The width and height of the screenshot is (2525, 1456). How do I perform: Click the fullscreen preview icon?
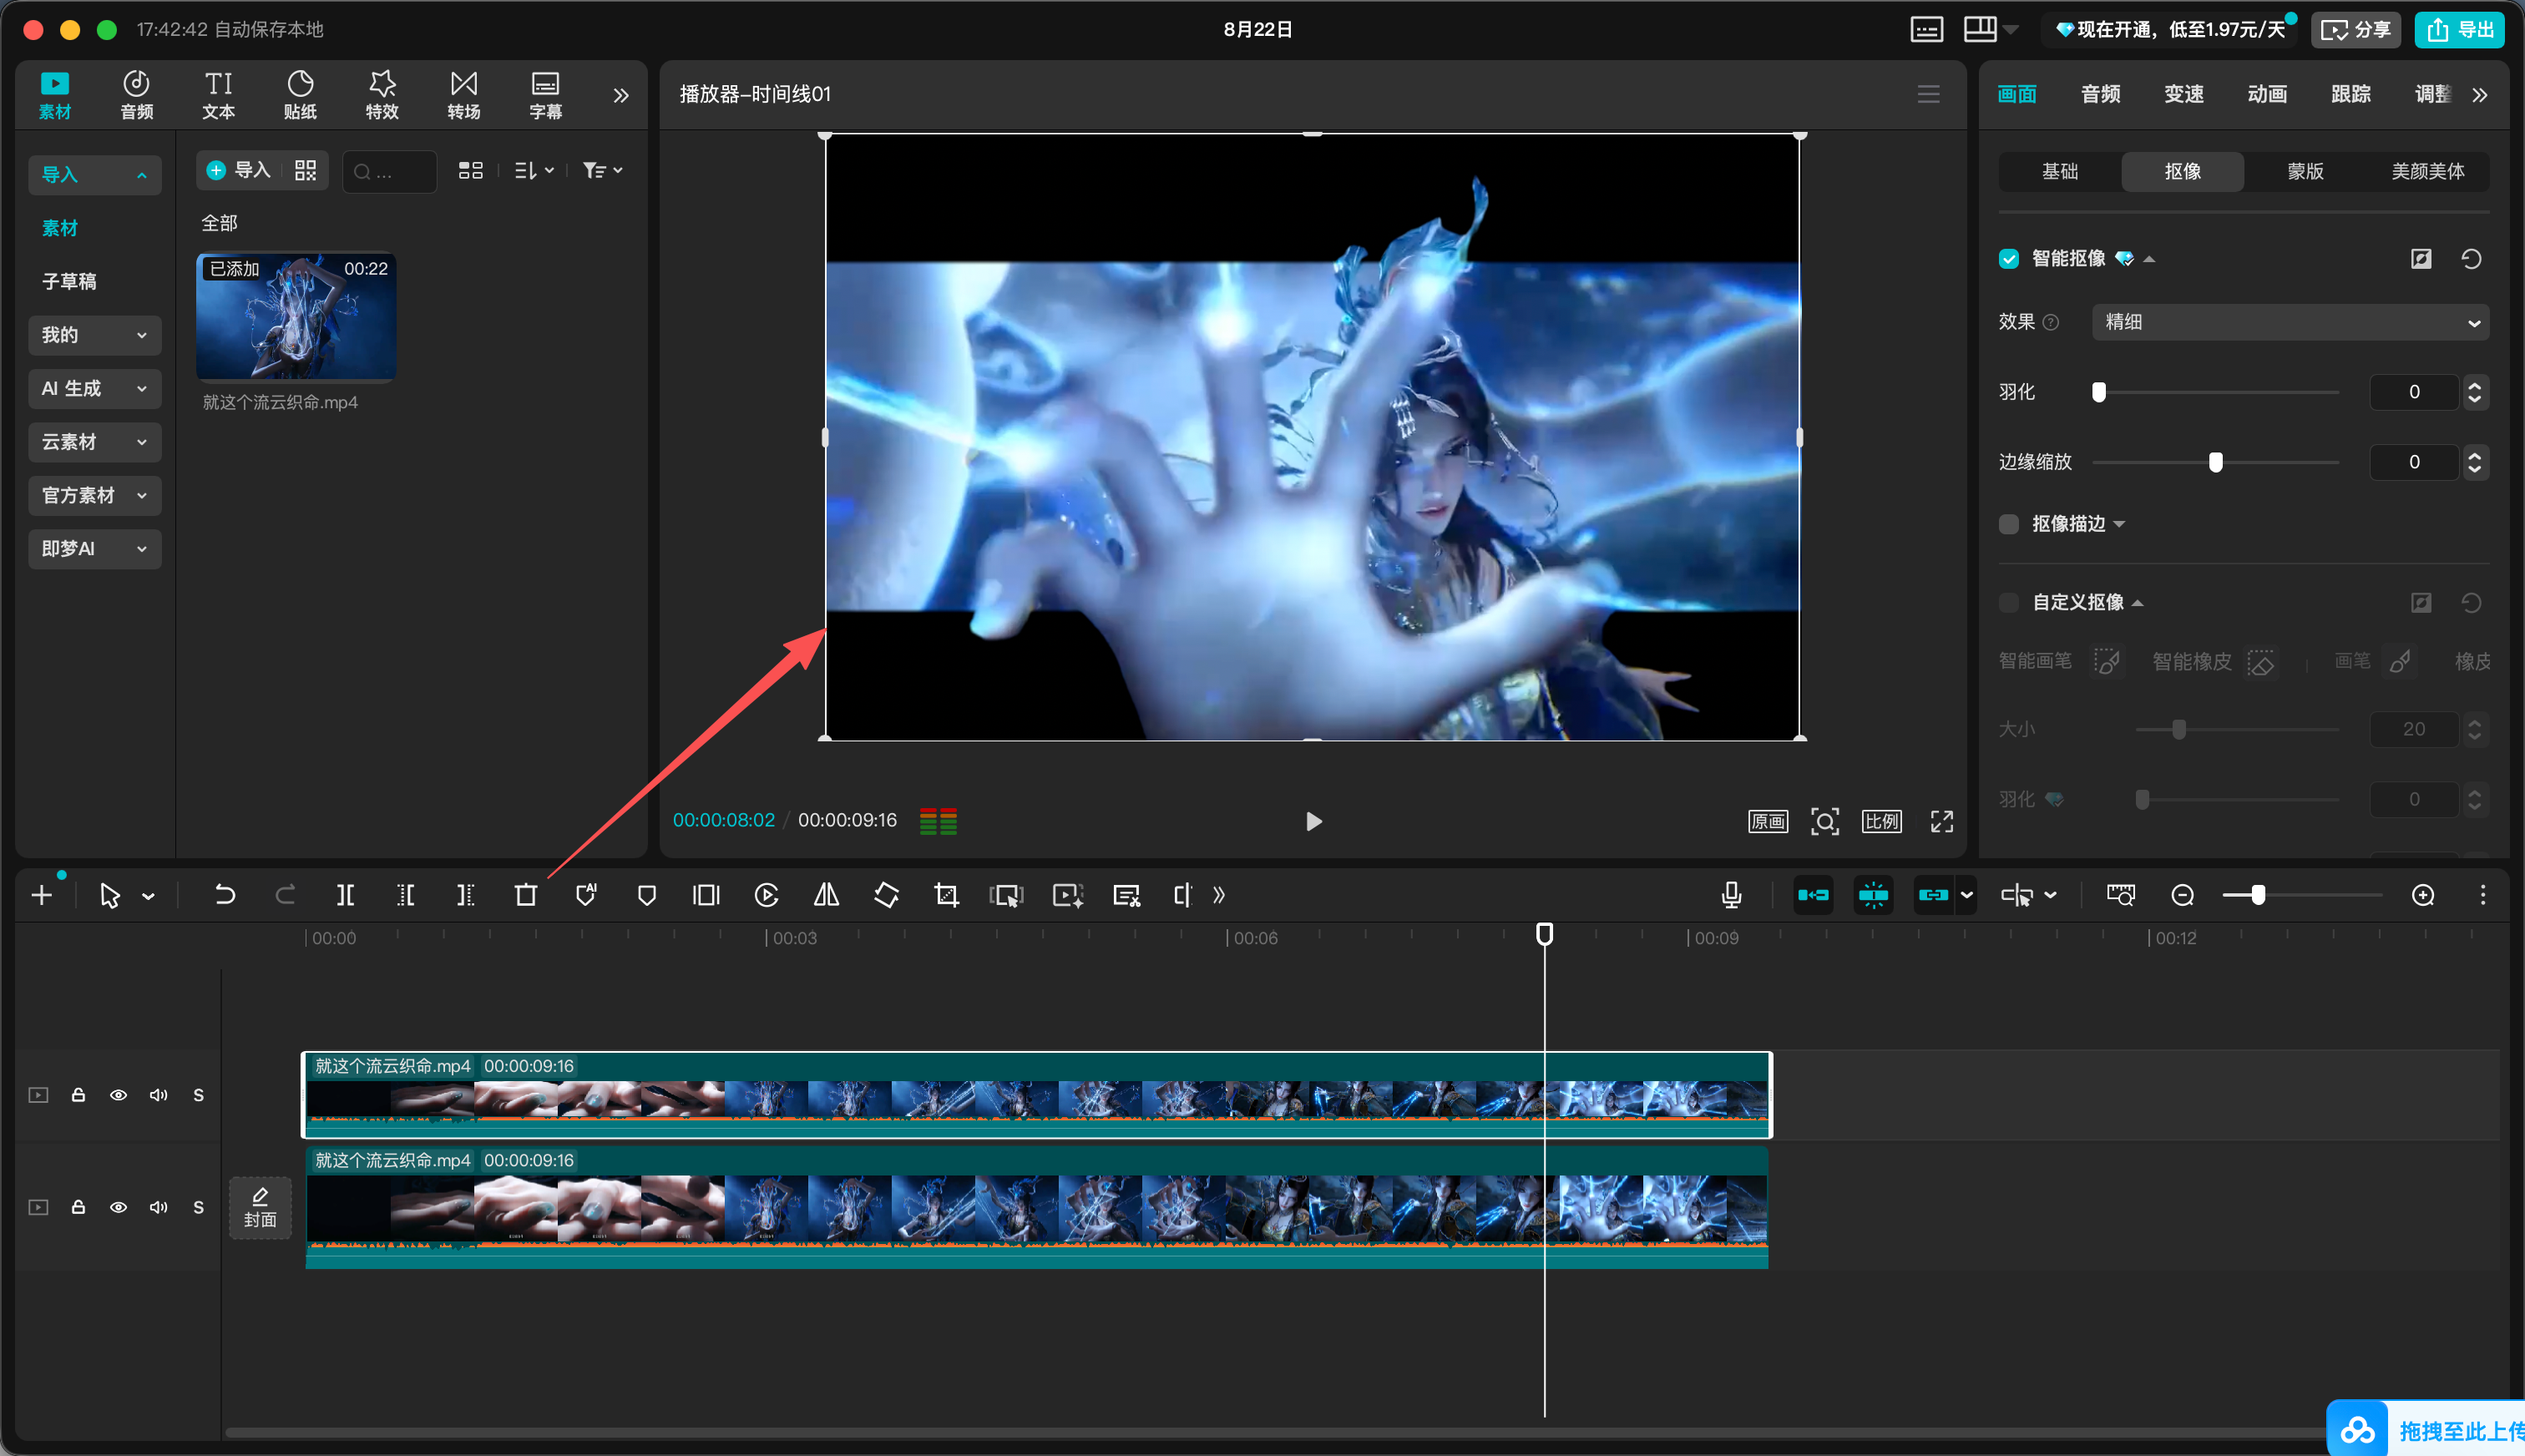coord(1942,821)
